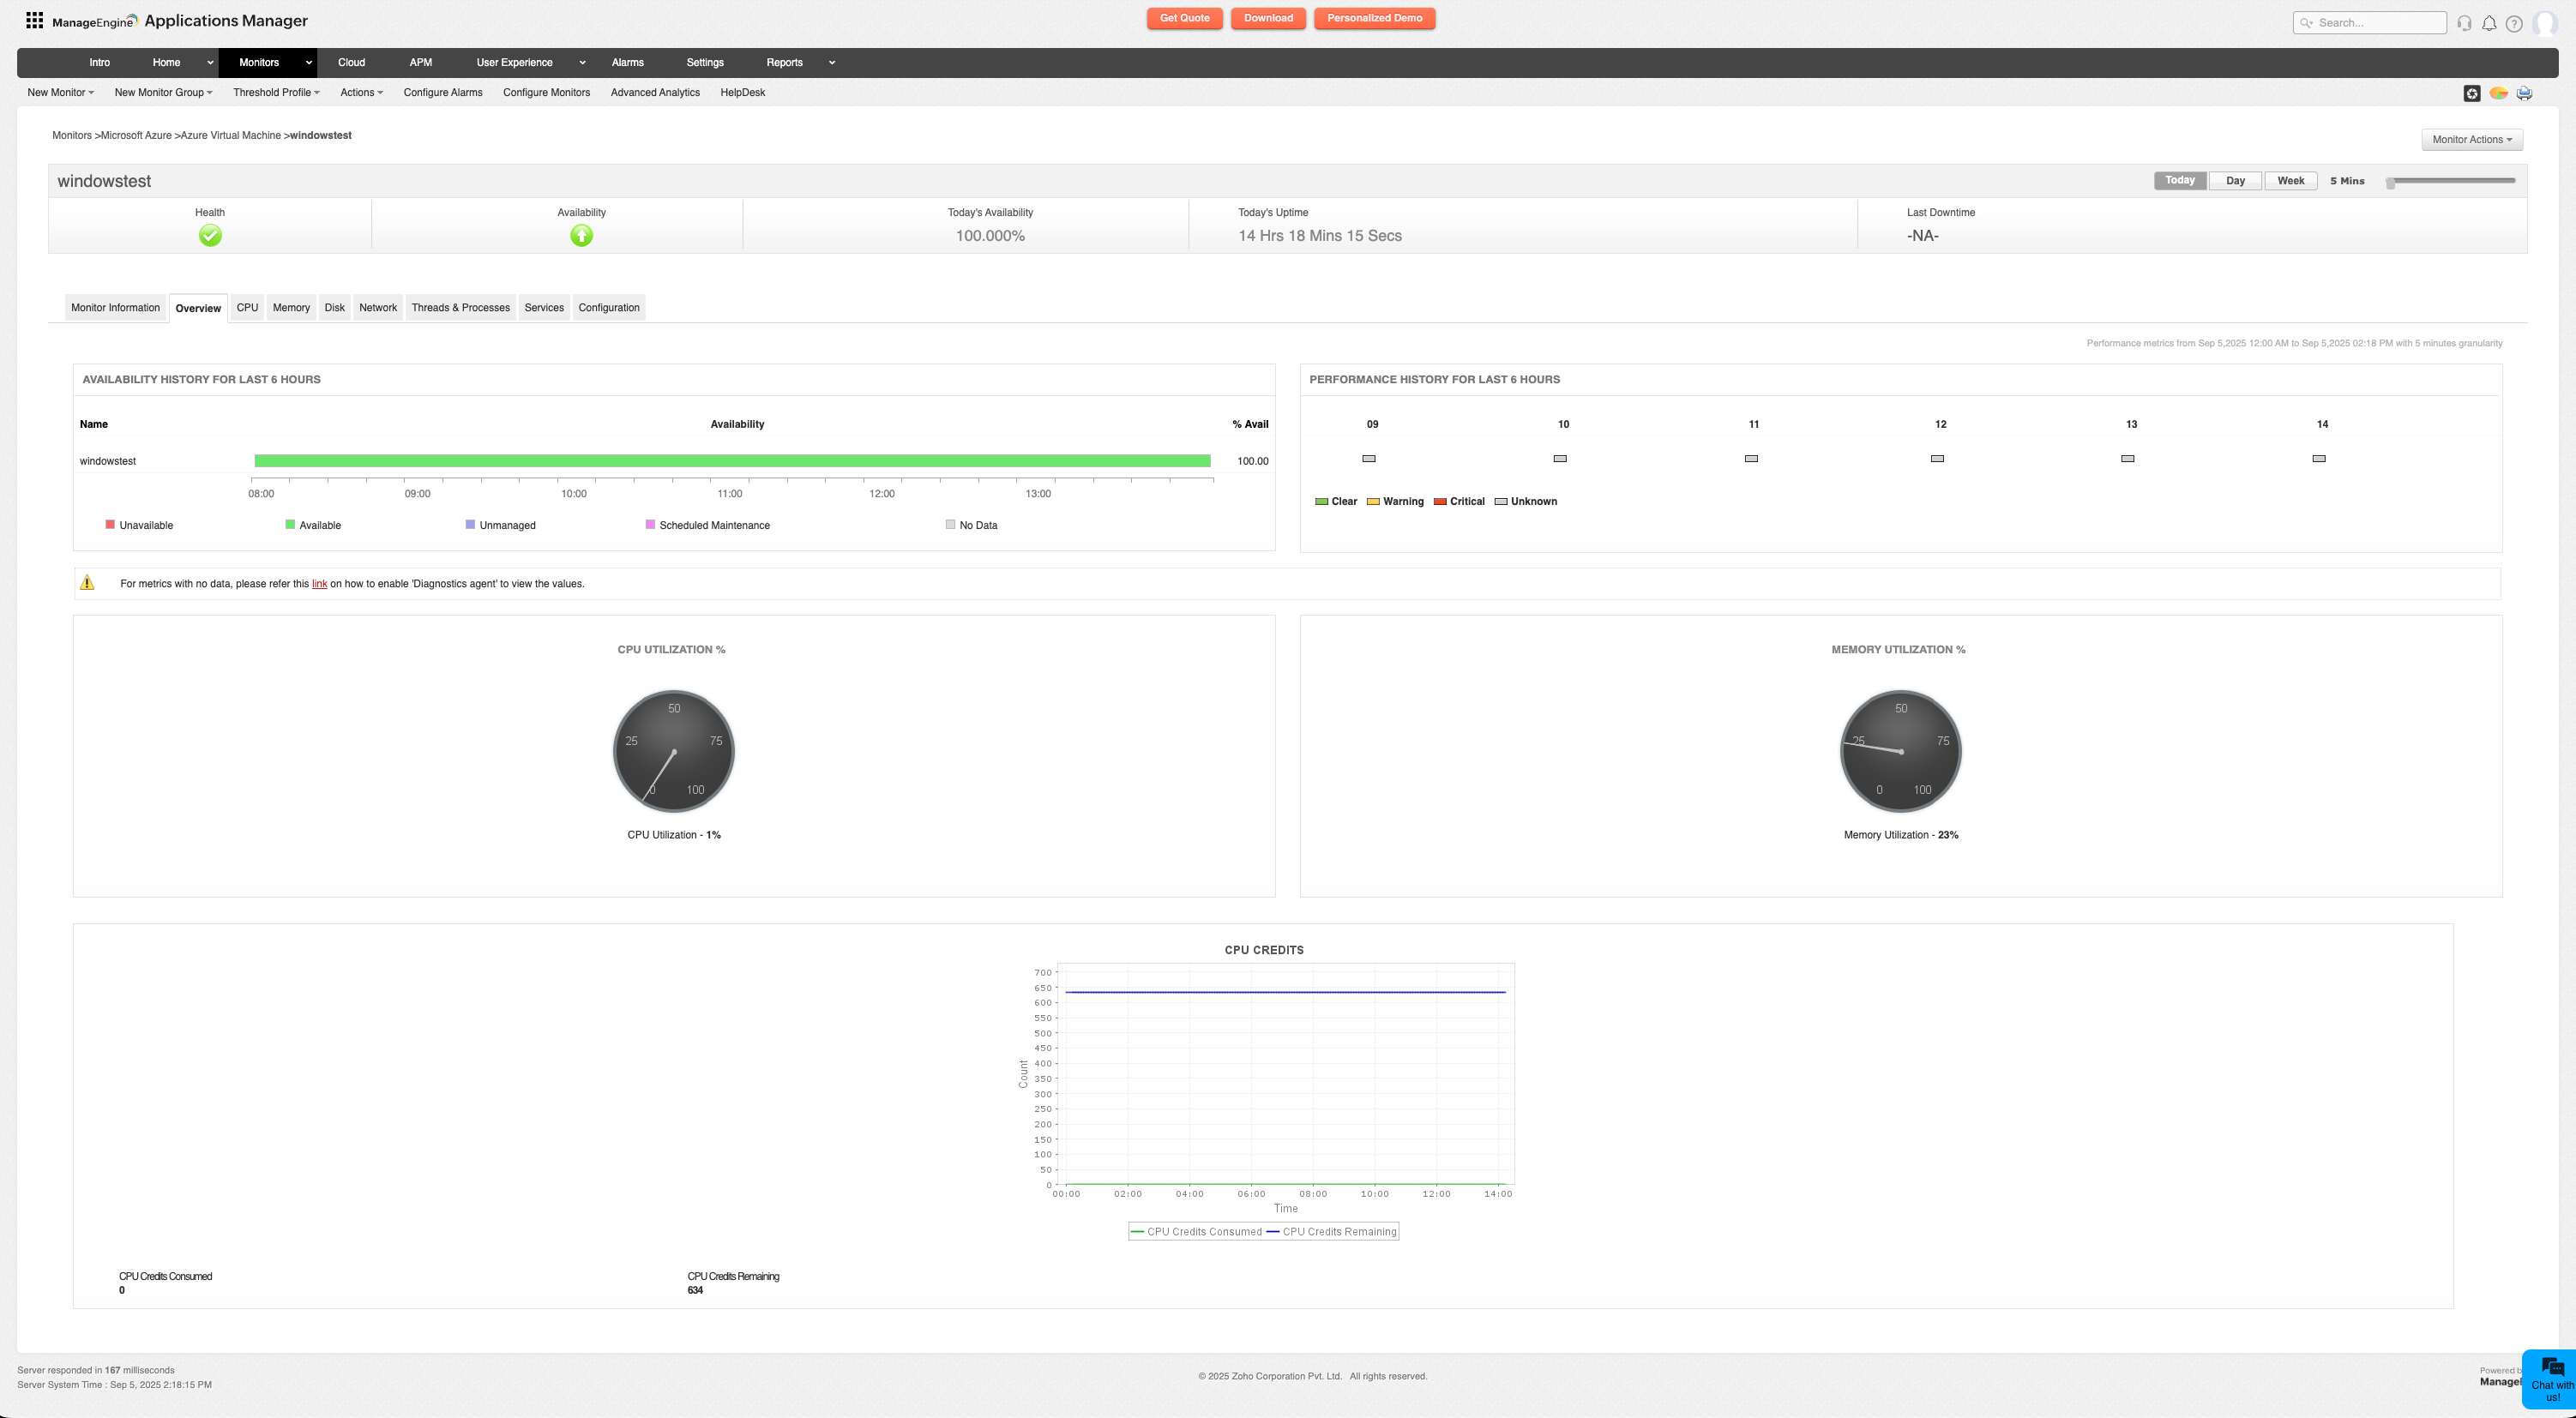This screenshot has width=2576, height=1418.
Task: Click the screenshot capture icon above Monitor Actions
Action: click(x=2471, y=92)
